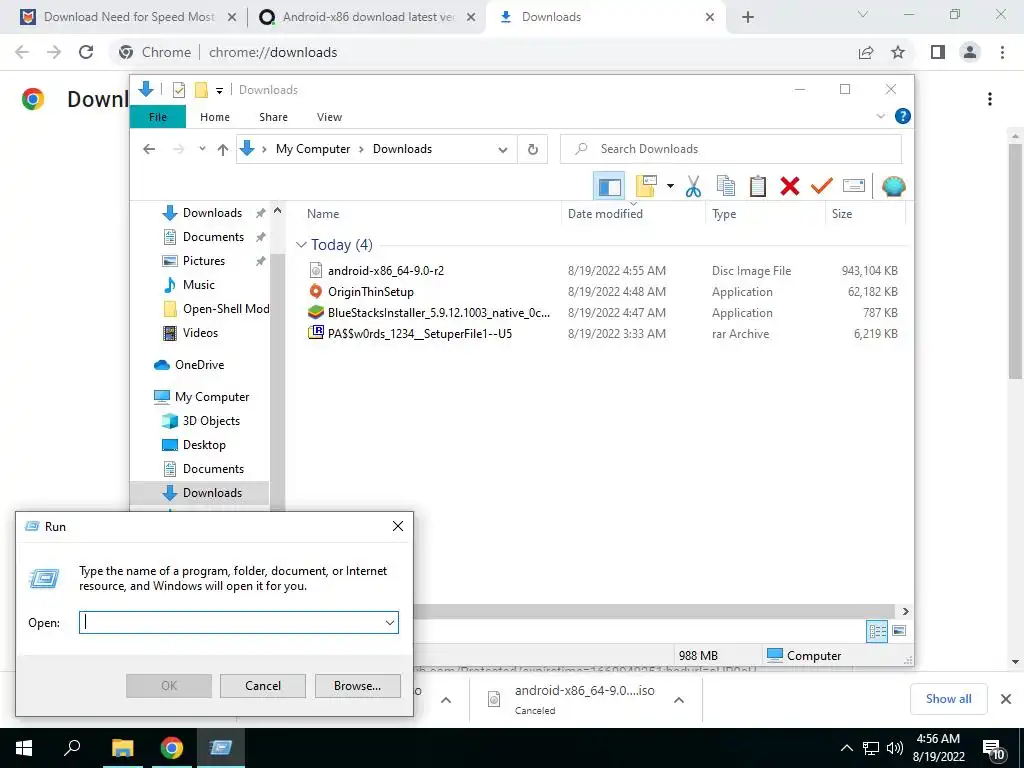Click the taskbar search magnifier
Viewport: 1024px width, 768px height.
(x=72, y=748)
